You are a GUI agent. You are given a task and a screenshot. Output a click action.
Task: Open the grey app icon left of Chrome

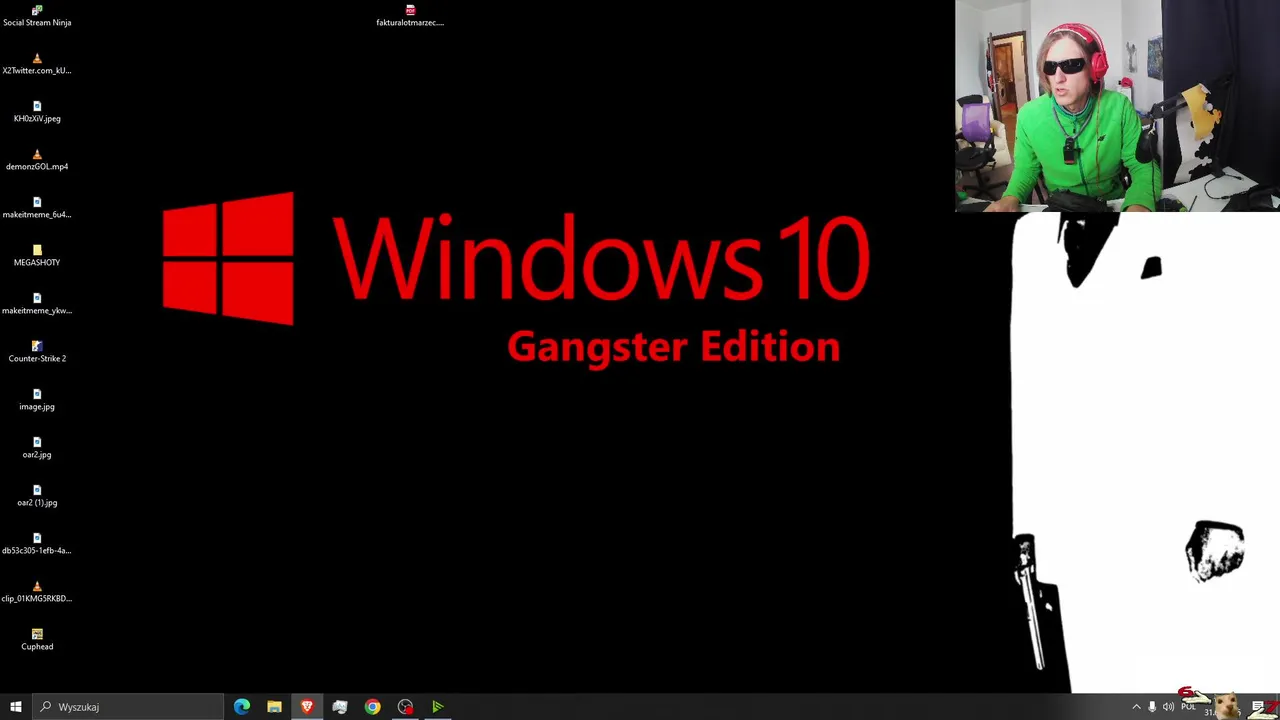(340, 707)
